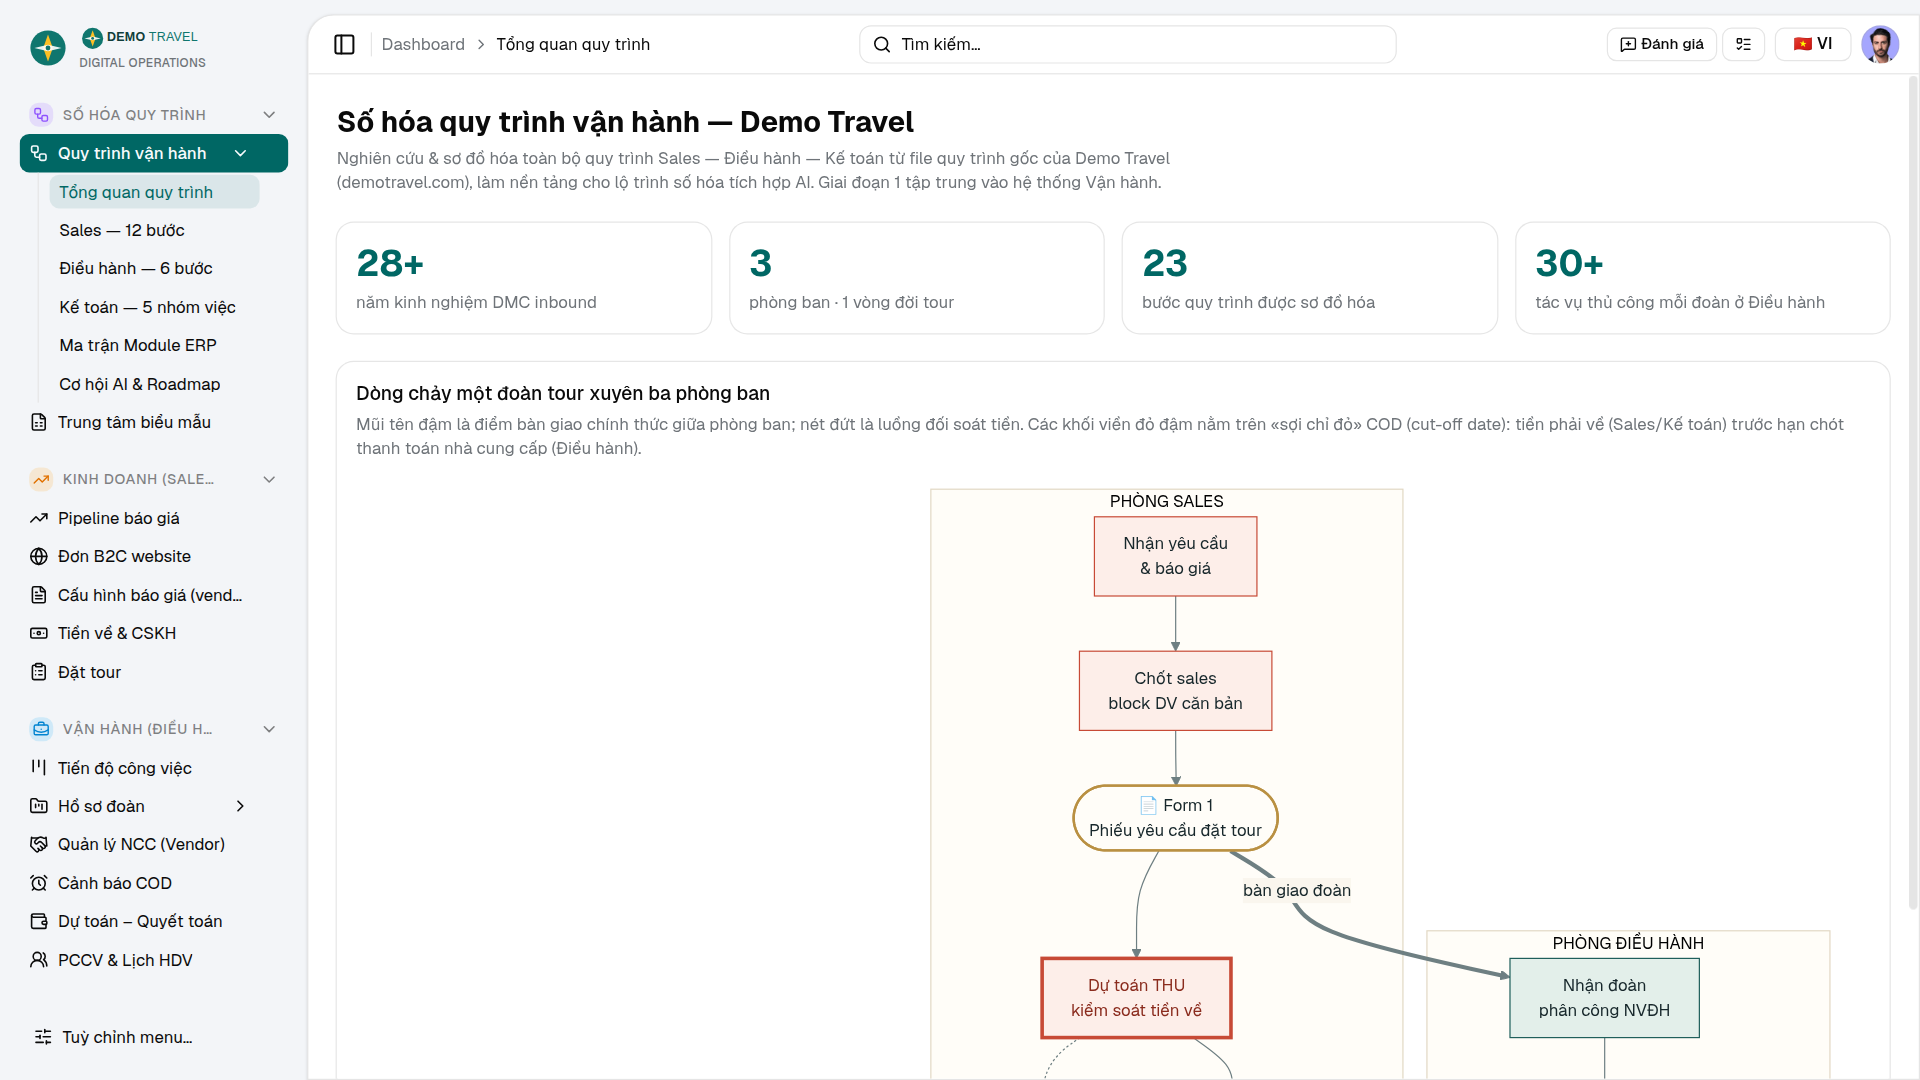Screen dimensions: 1920x1080
Task: Open Pipeline báo giá link
Action: pos(154,518)
